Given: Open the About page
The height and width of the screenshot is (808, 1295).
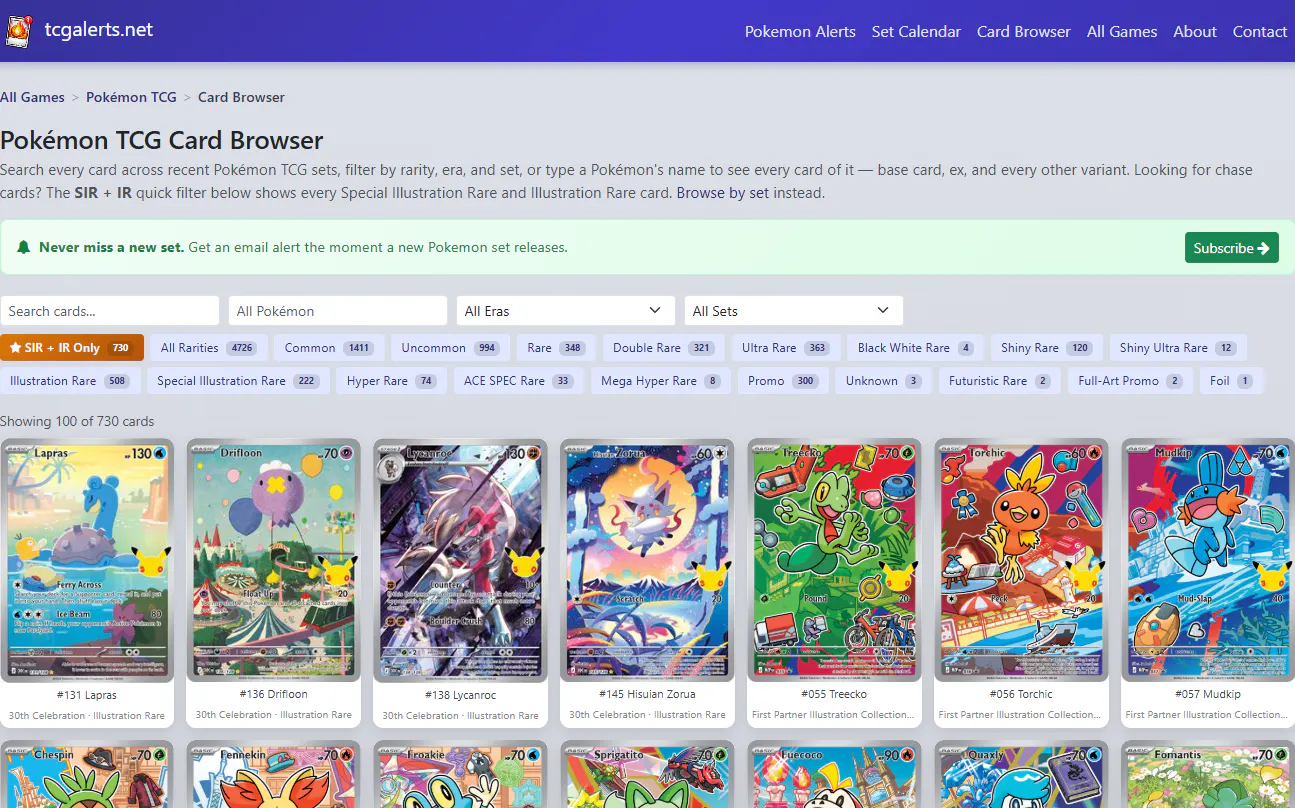Looking at the screenshot, I should point(1195,31).
